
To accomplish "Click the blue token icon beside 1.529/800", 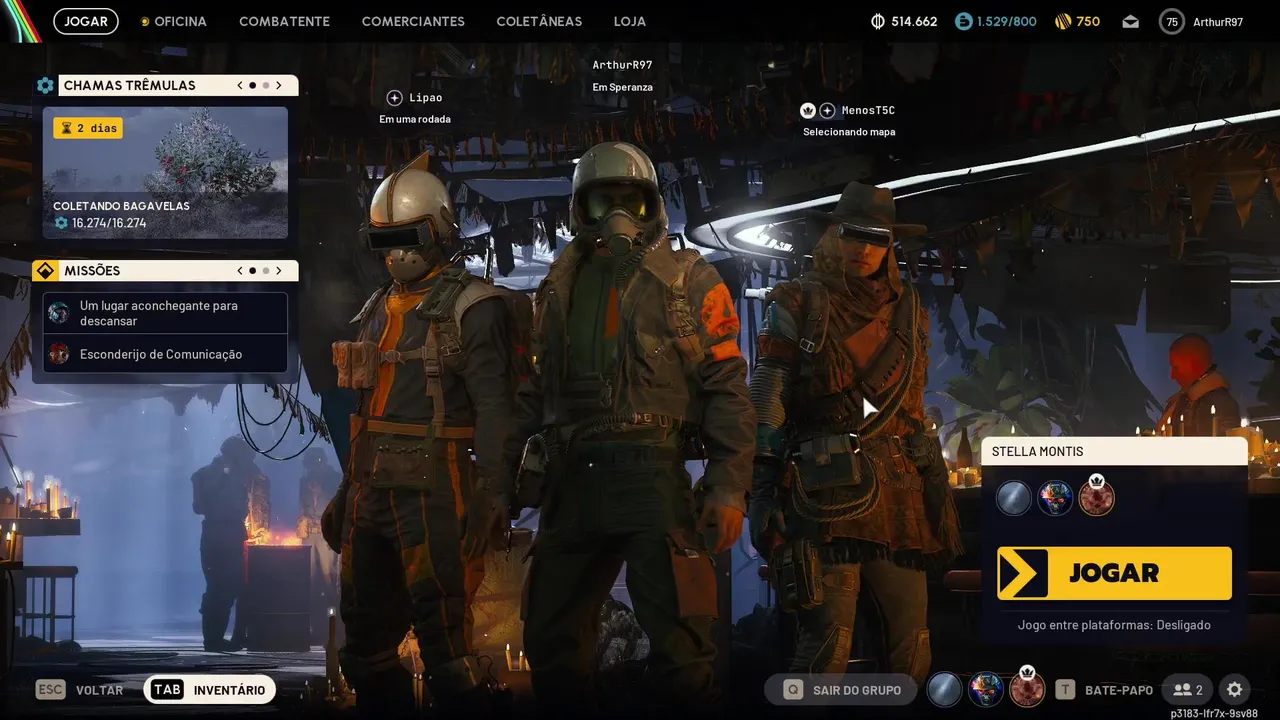I will (963, 21).
